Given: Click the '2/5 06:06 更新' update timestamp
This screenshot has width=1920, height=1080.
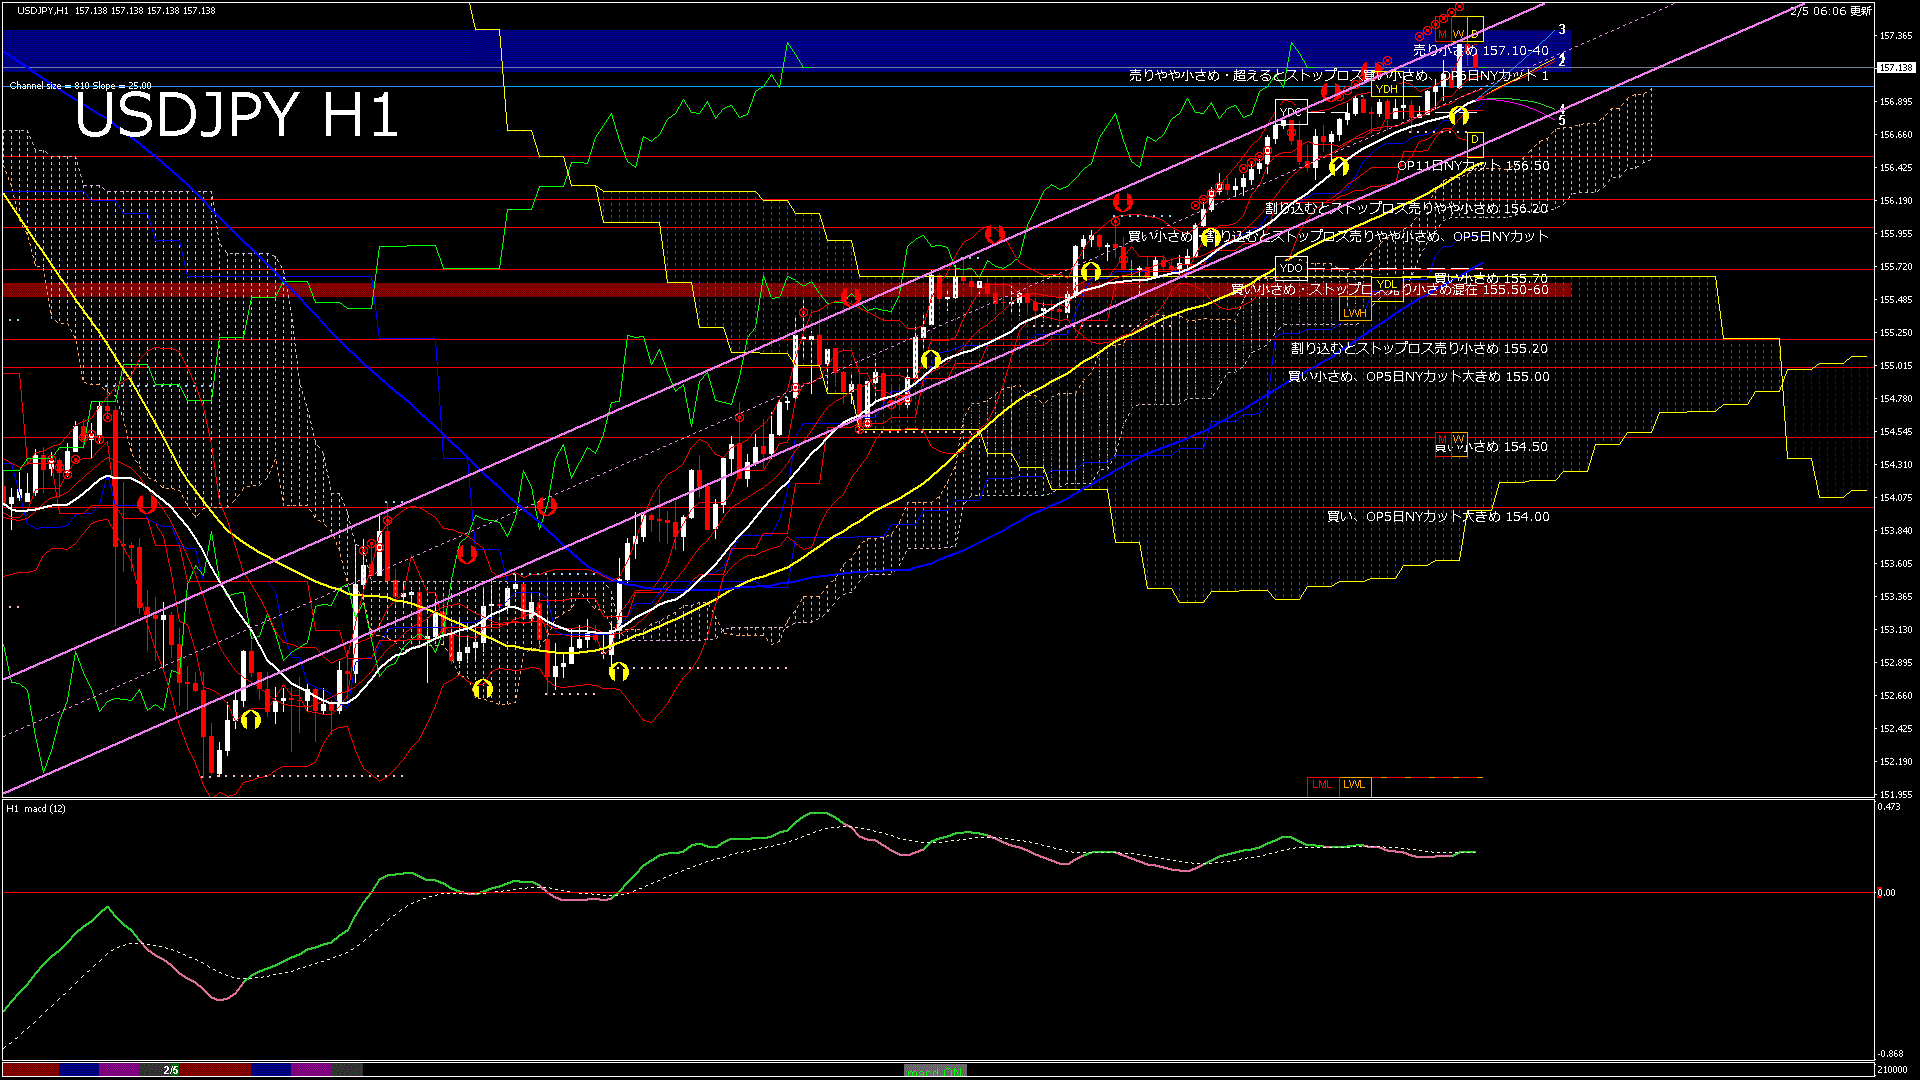Looking at the screenshot, I should coord(1830,11).
